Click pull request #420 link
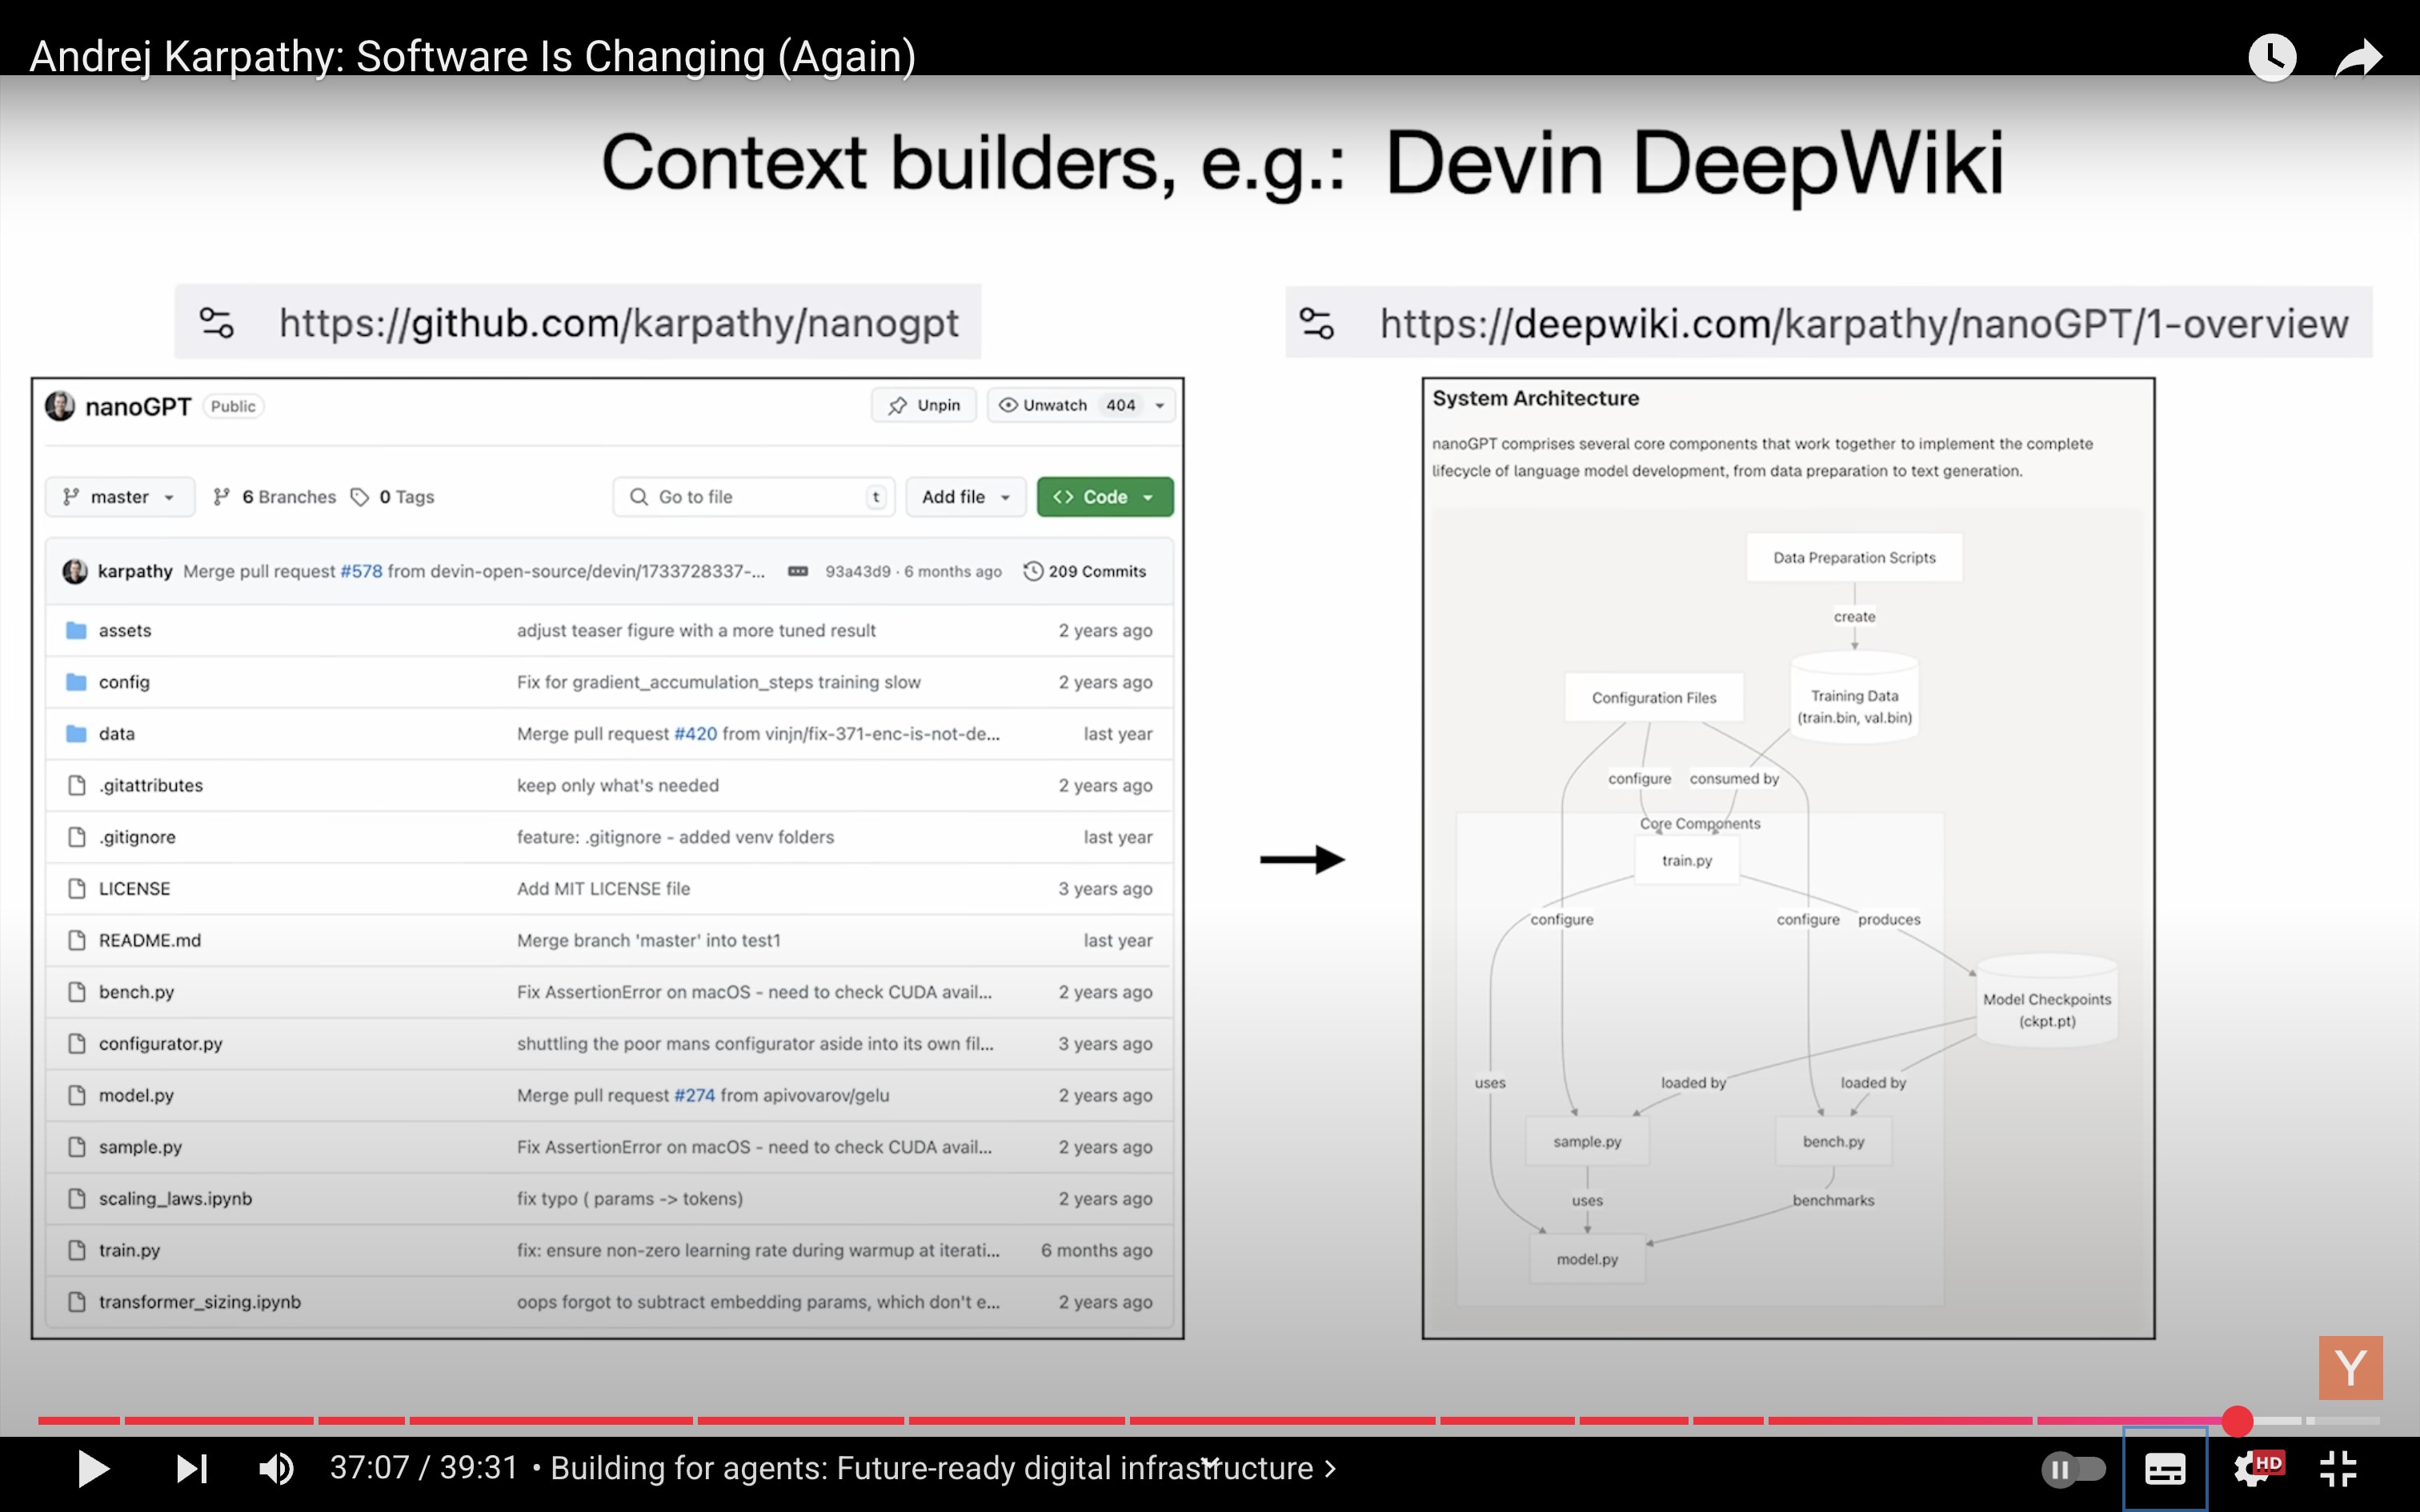The width and height of the screenshot is (2420, 1512). tap(695, 733)
